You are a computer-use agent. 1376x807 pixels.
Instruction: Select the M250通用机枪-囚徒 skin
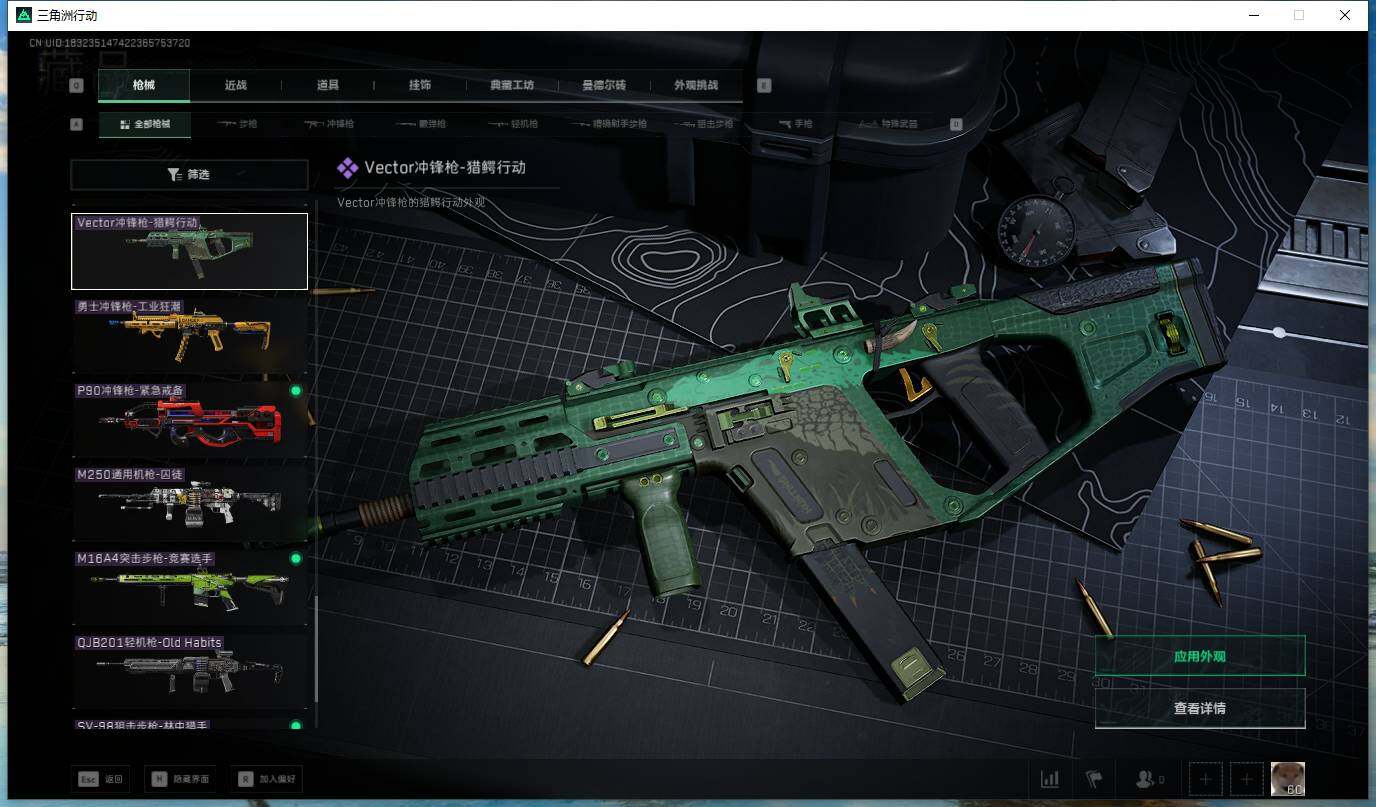189,503
